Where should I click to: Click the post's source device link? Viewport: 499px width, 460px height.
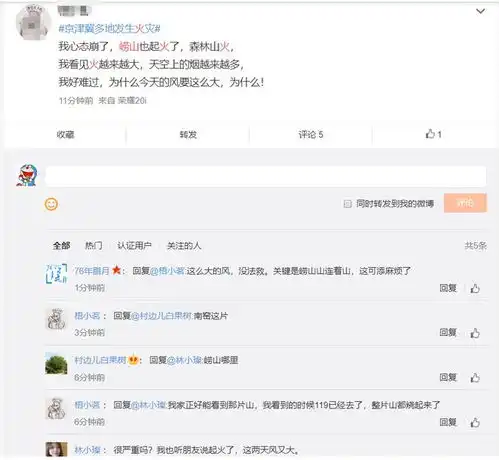click(132, 101)
